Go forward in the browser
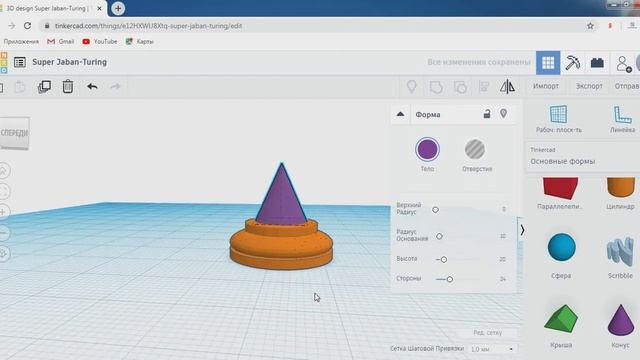The width and height of the screenshot is (640, 360). (x=11, y=26)
